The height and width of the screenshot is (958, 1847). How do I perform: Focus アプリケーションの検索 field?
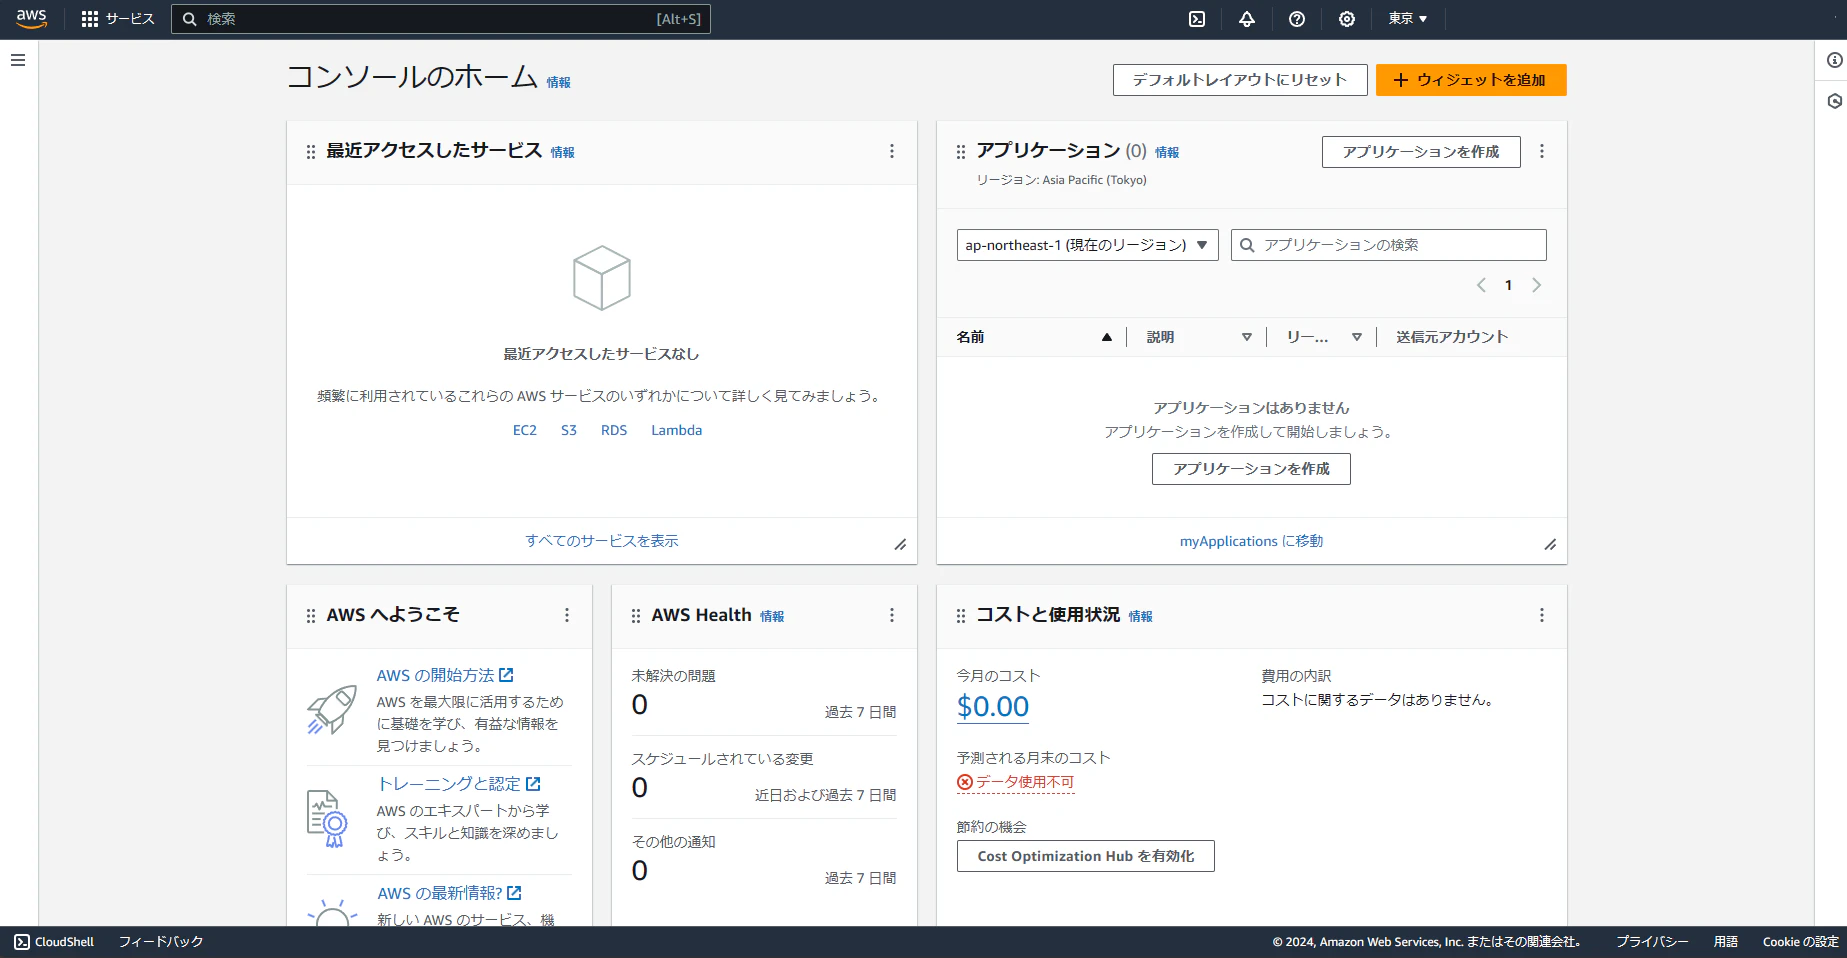pos(1389,245)
